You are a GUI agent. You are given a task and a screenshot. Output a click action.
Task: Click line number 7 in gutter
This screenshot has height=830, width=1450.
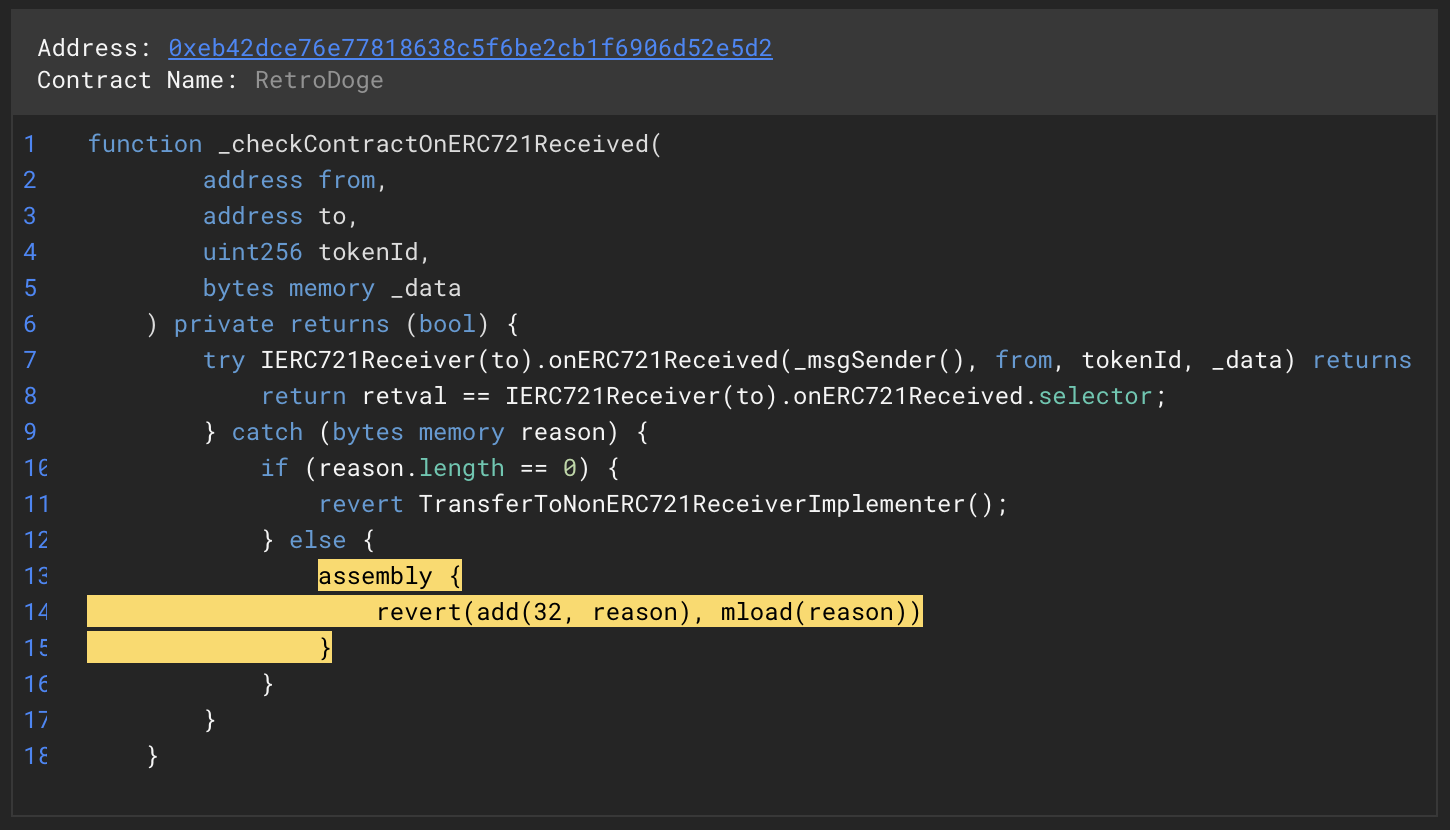30,360
